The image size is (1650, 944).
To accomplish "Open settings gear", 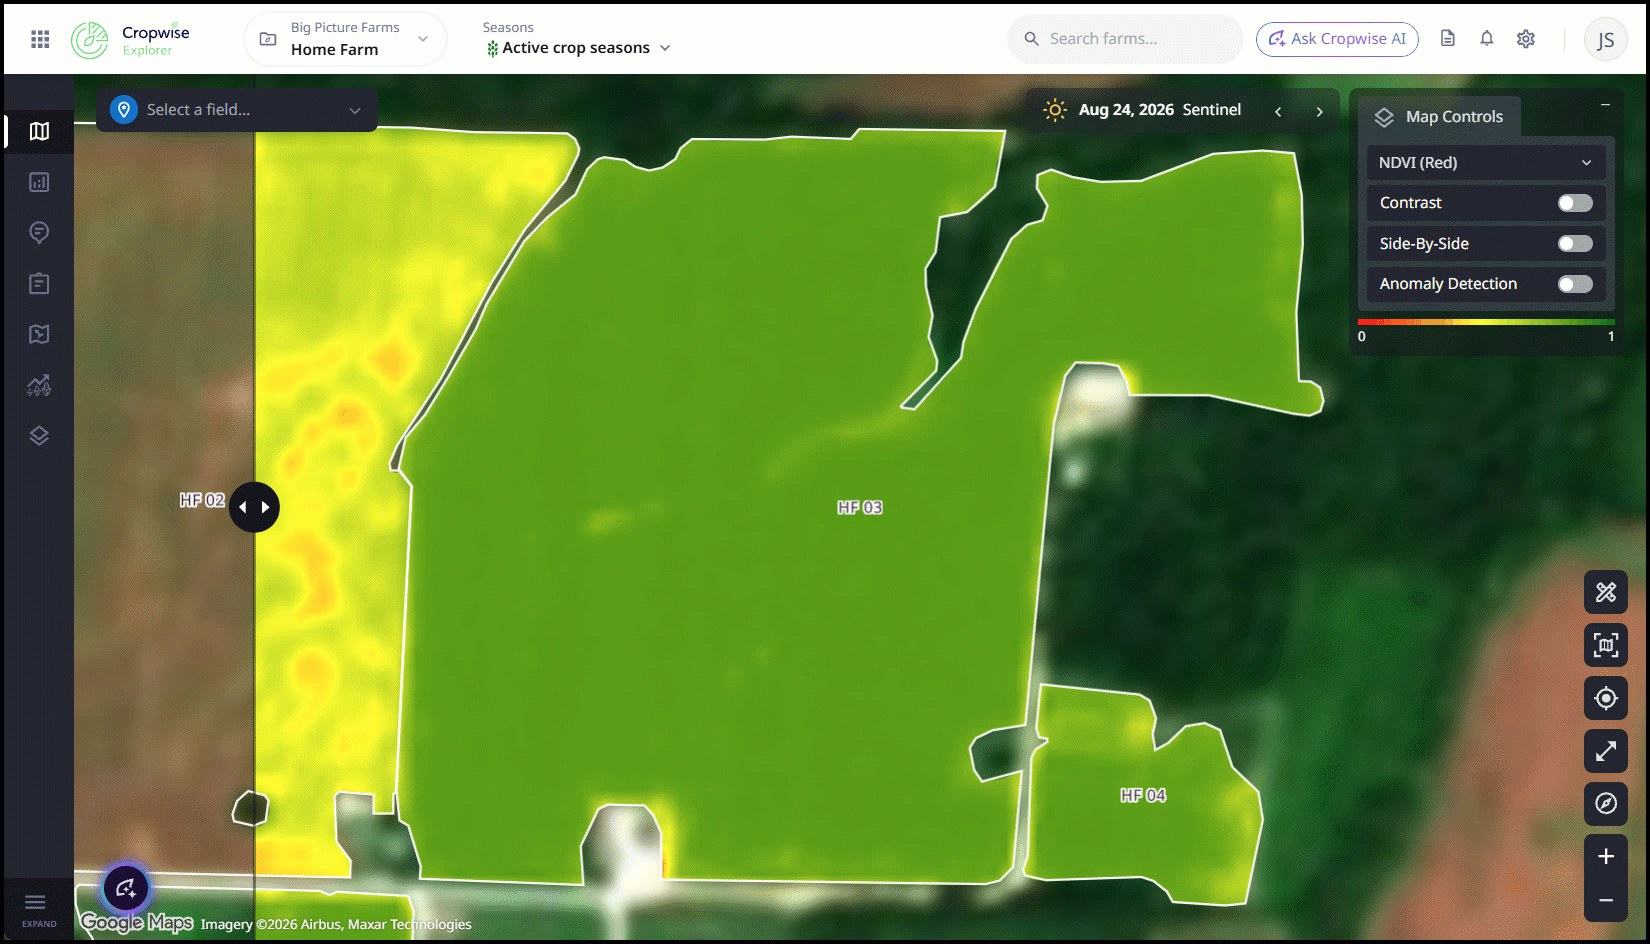I will [x=1526, y=38].
